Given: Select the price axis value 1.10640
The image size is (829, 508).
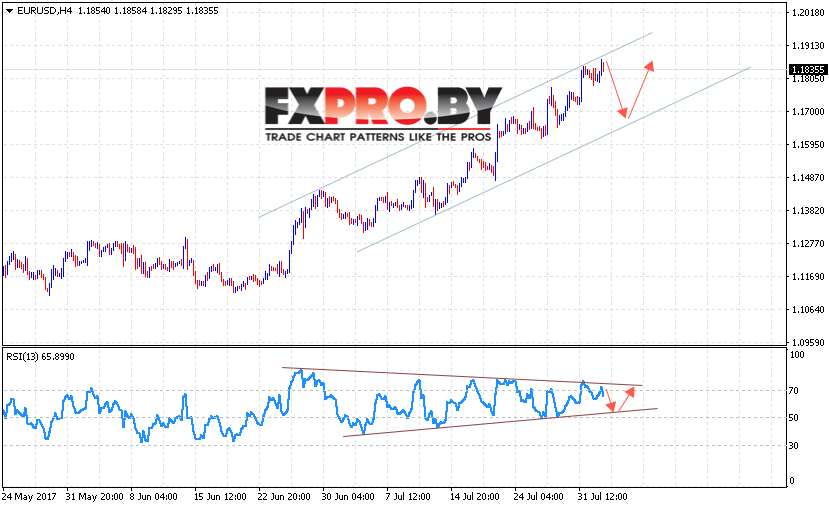Looking at the screenshot, I should tap(808, 310).
